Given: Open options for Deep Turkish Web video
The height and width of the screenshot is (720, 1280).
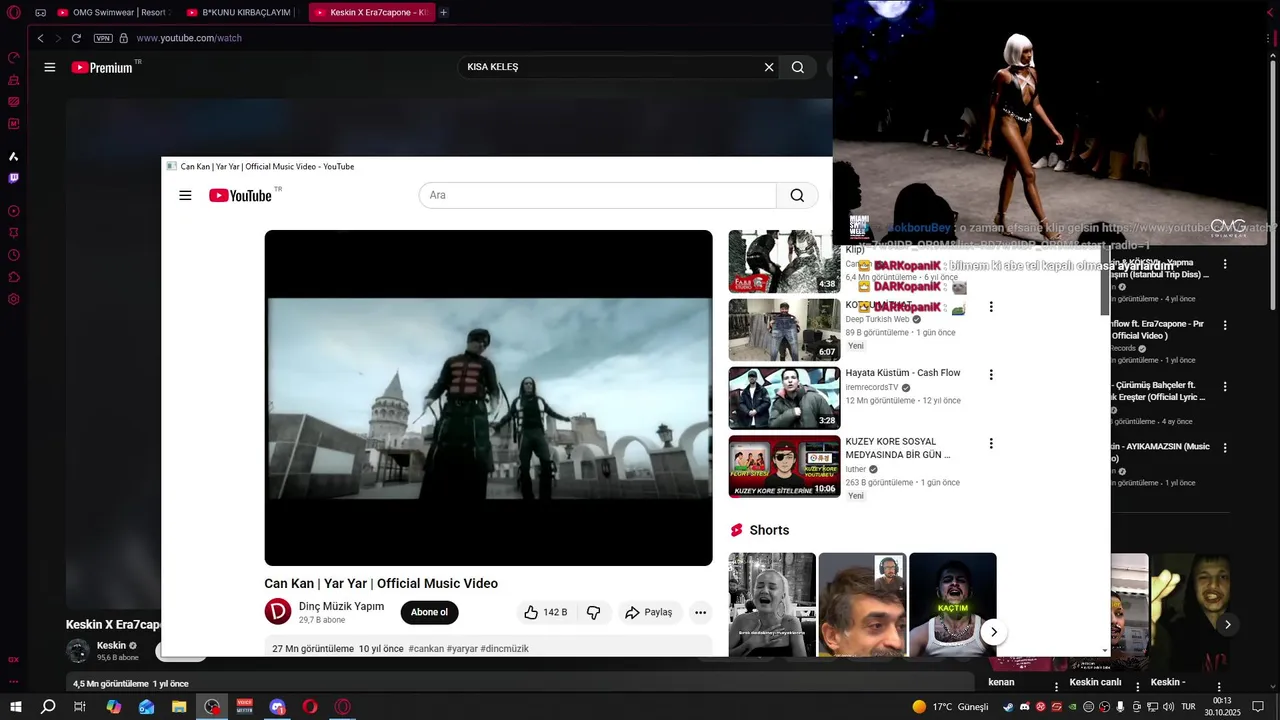Looking at the screenshot, I should click(991, 307).
